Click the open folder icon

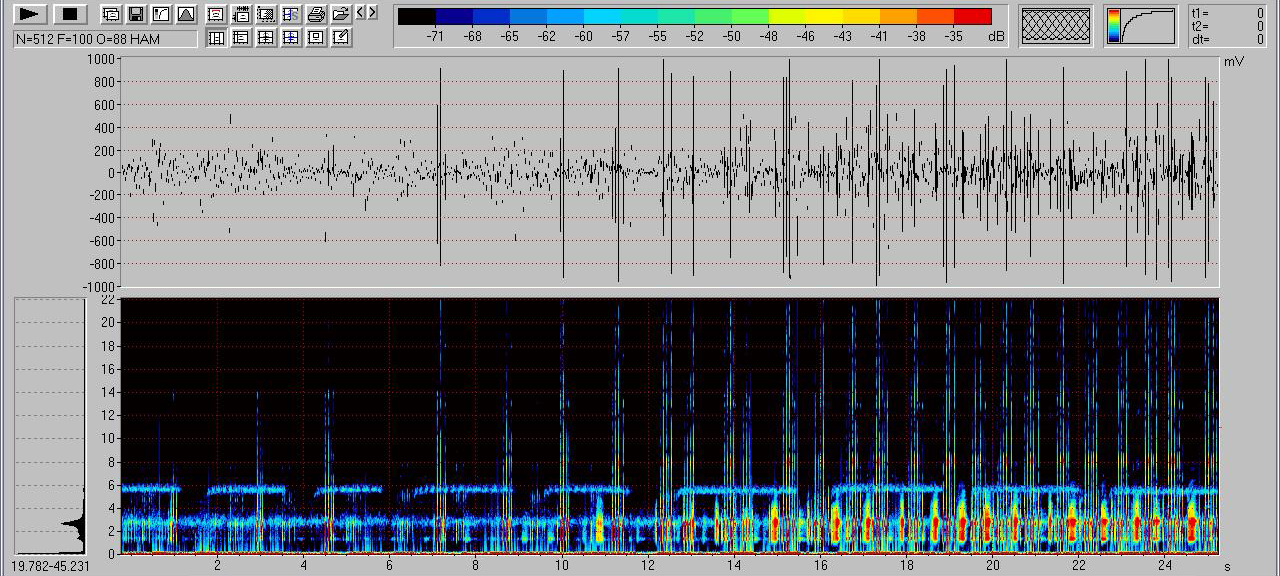[x=341, y=14]
